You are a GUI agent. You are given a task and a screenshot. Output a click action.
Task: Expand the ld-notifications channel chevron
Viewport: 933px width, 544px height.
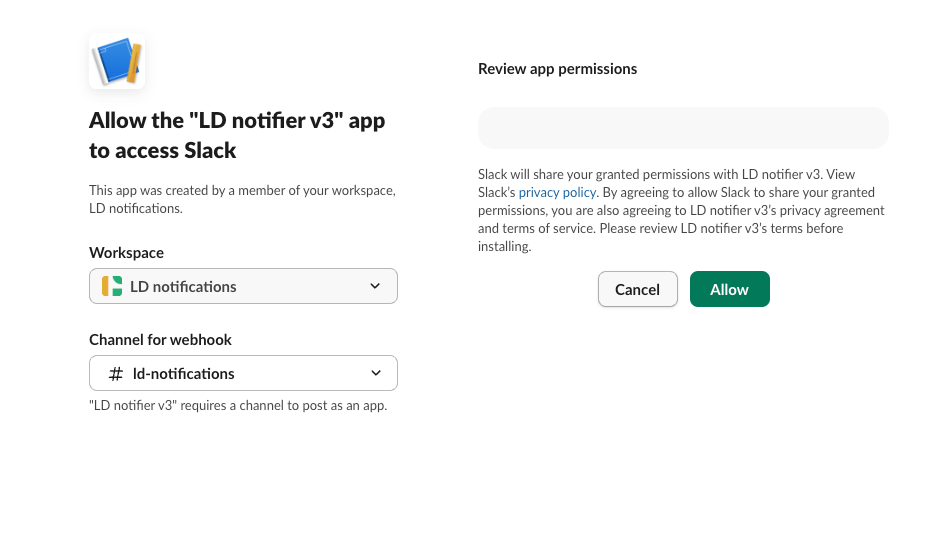(x=375, y=373)
